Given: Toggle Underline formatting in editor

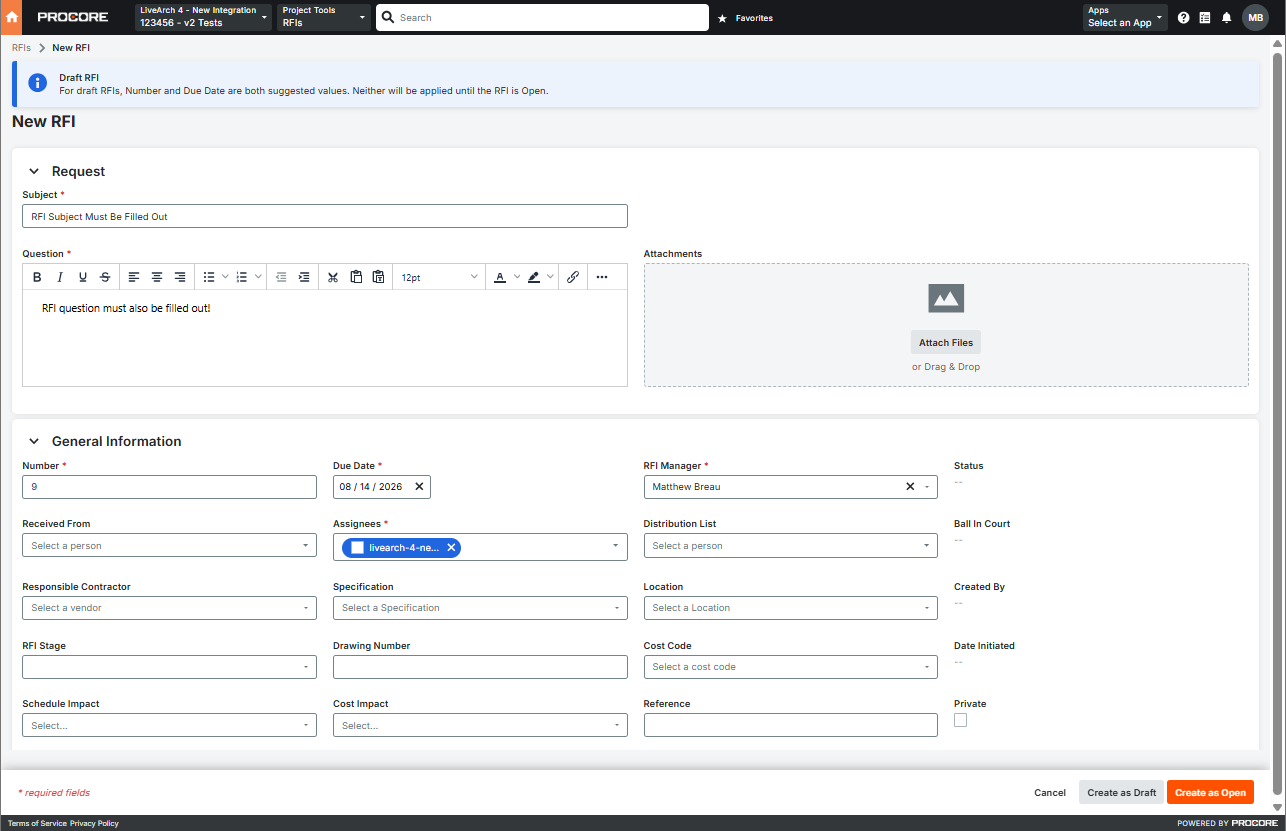Looking at the screenshot, I should point(83,277).
